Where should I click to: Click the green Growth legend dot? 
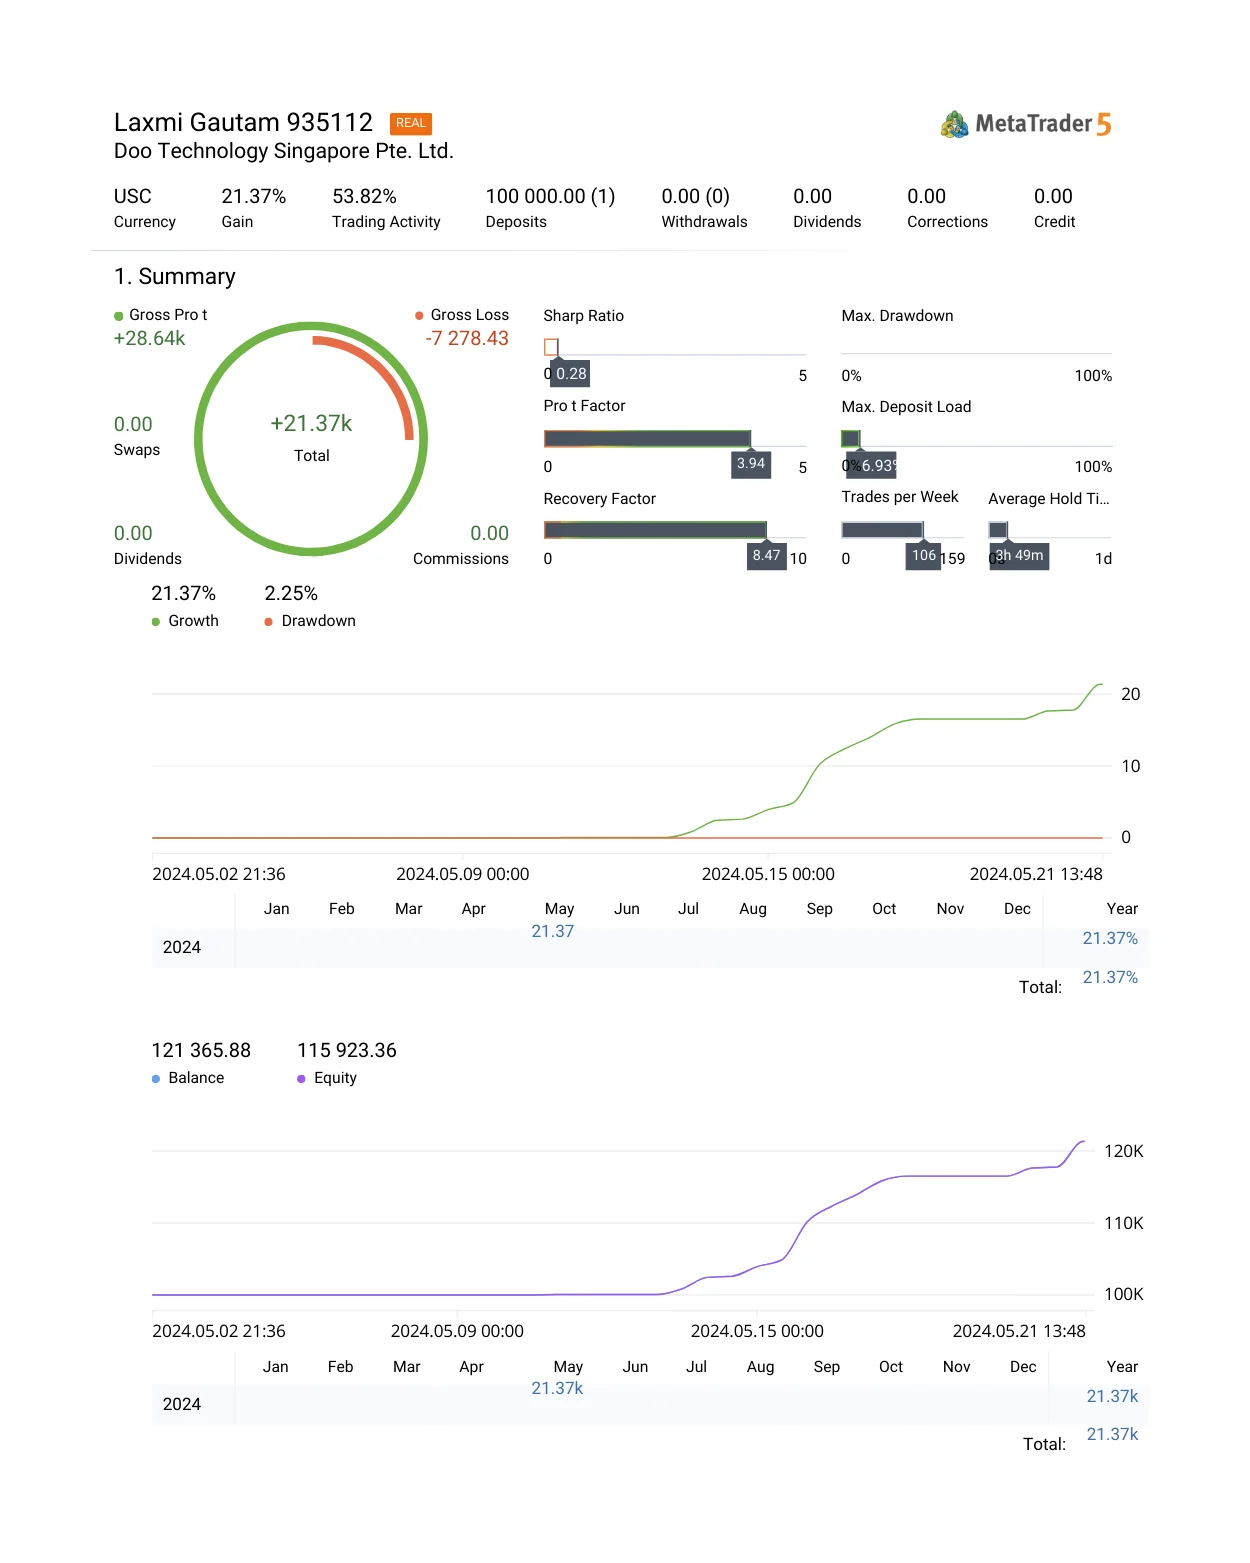pyautogui.click(x=156, y=622)
